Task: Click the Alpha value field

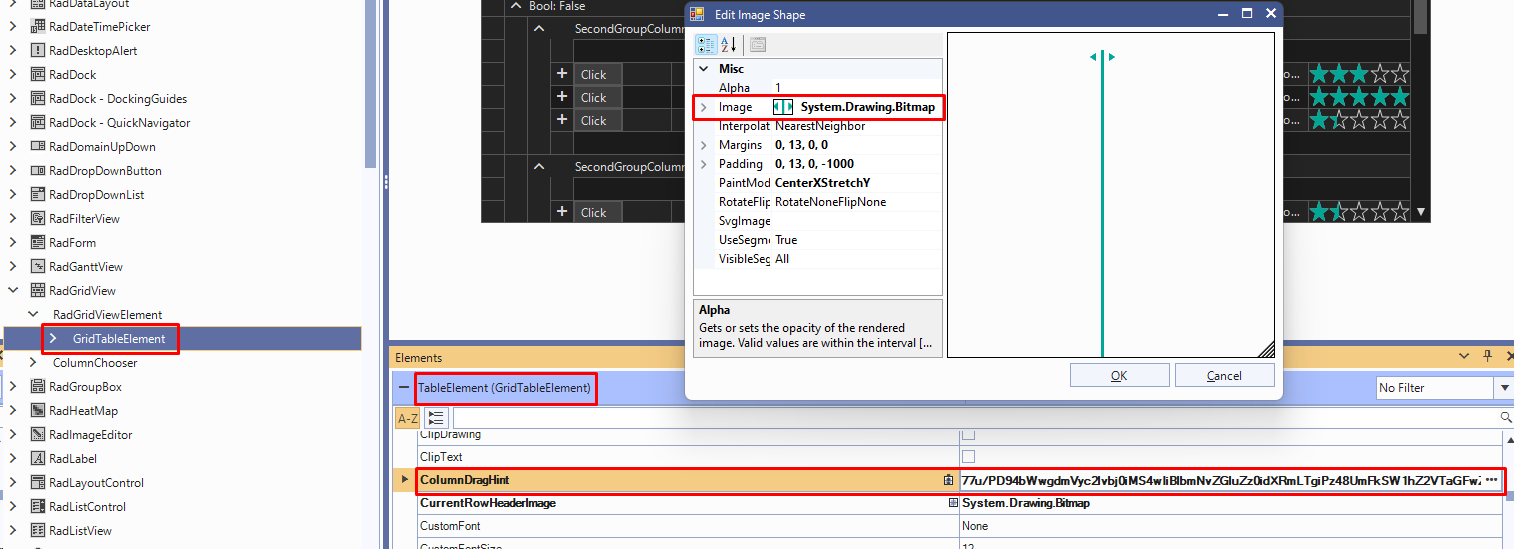Action: coord(857,88)
